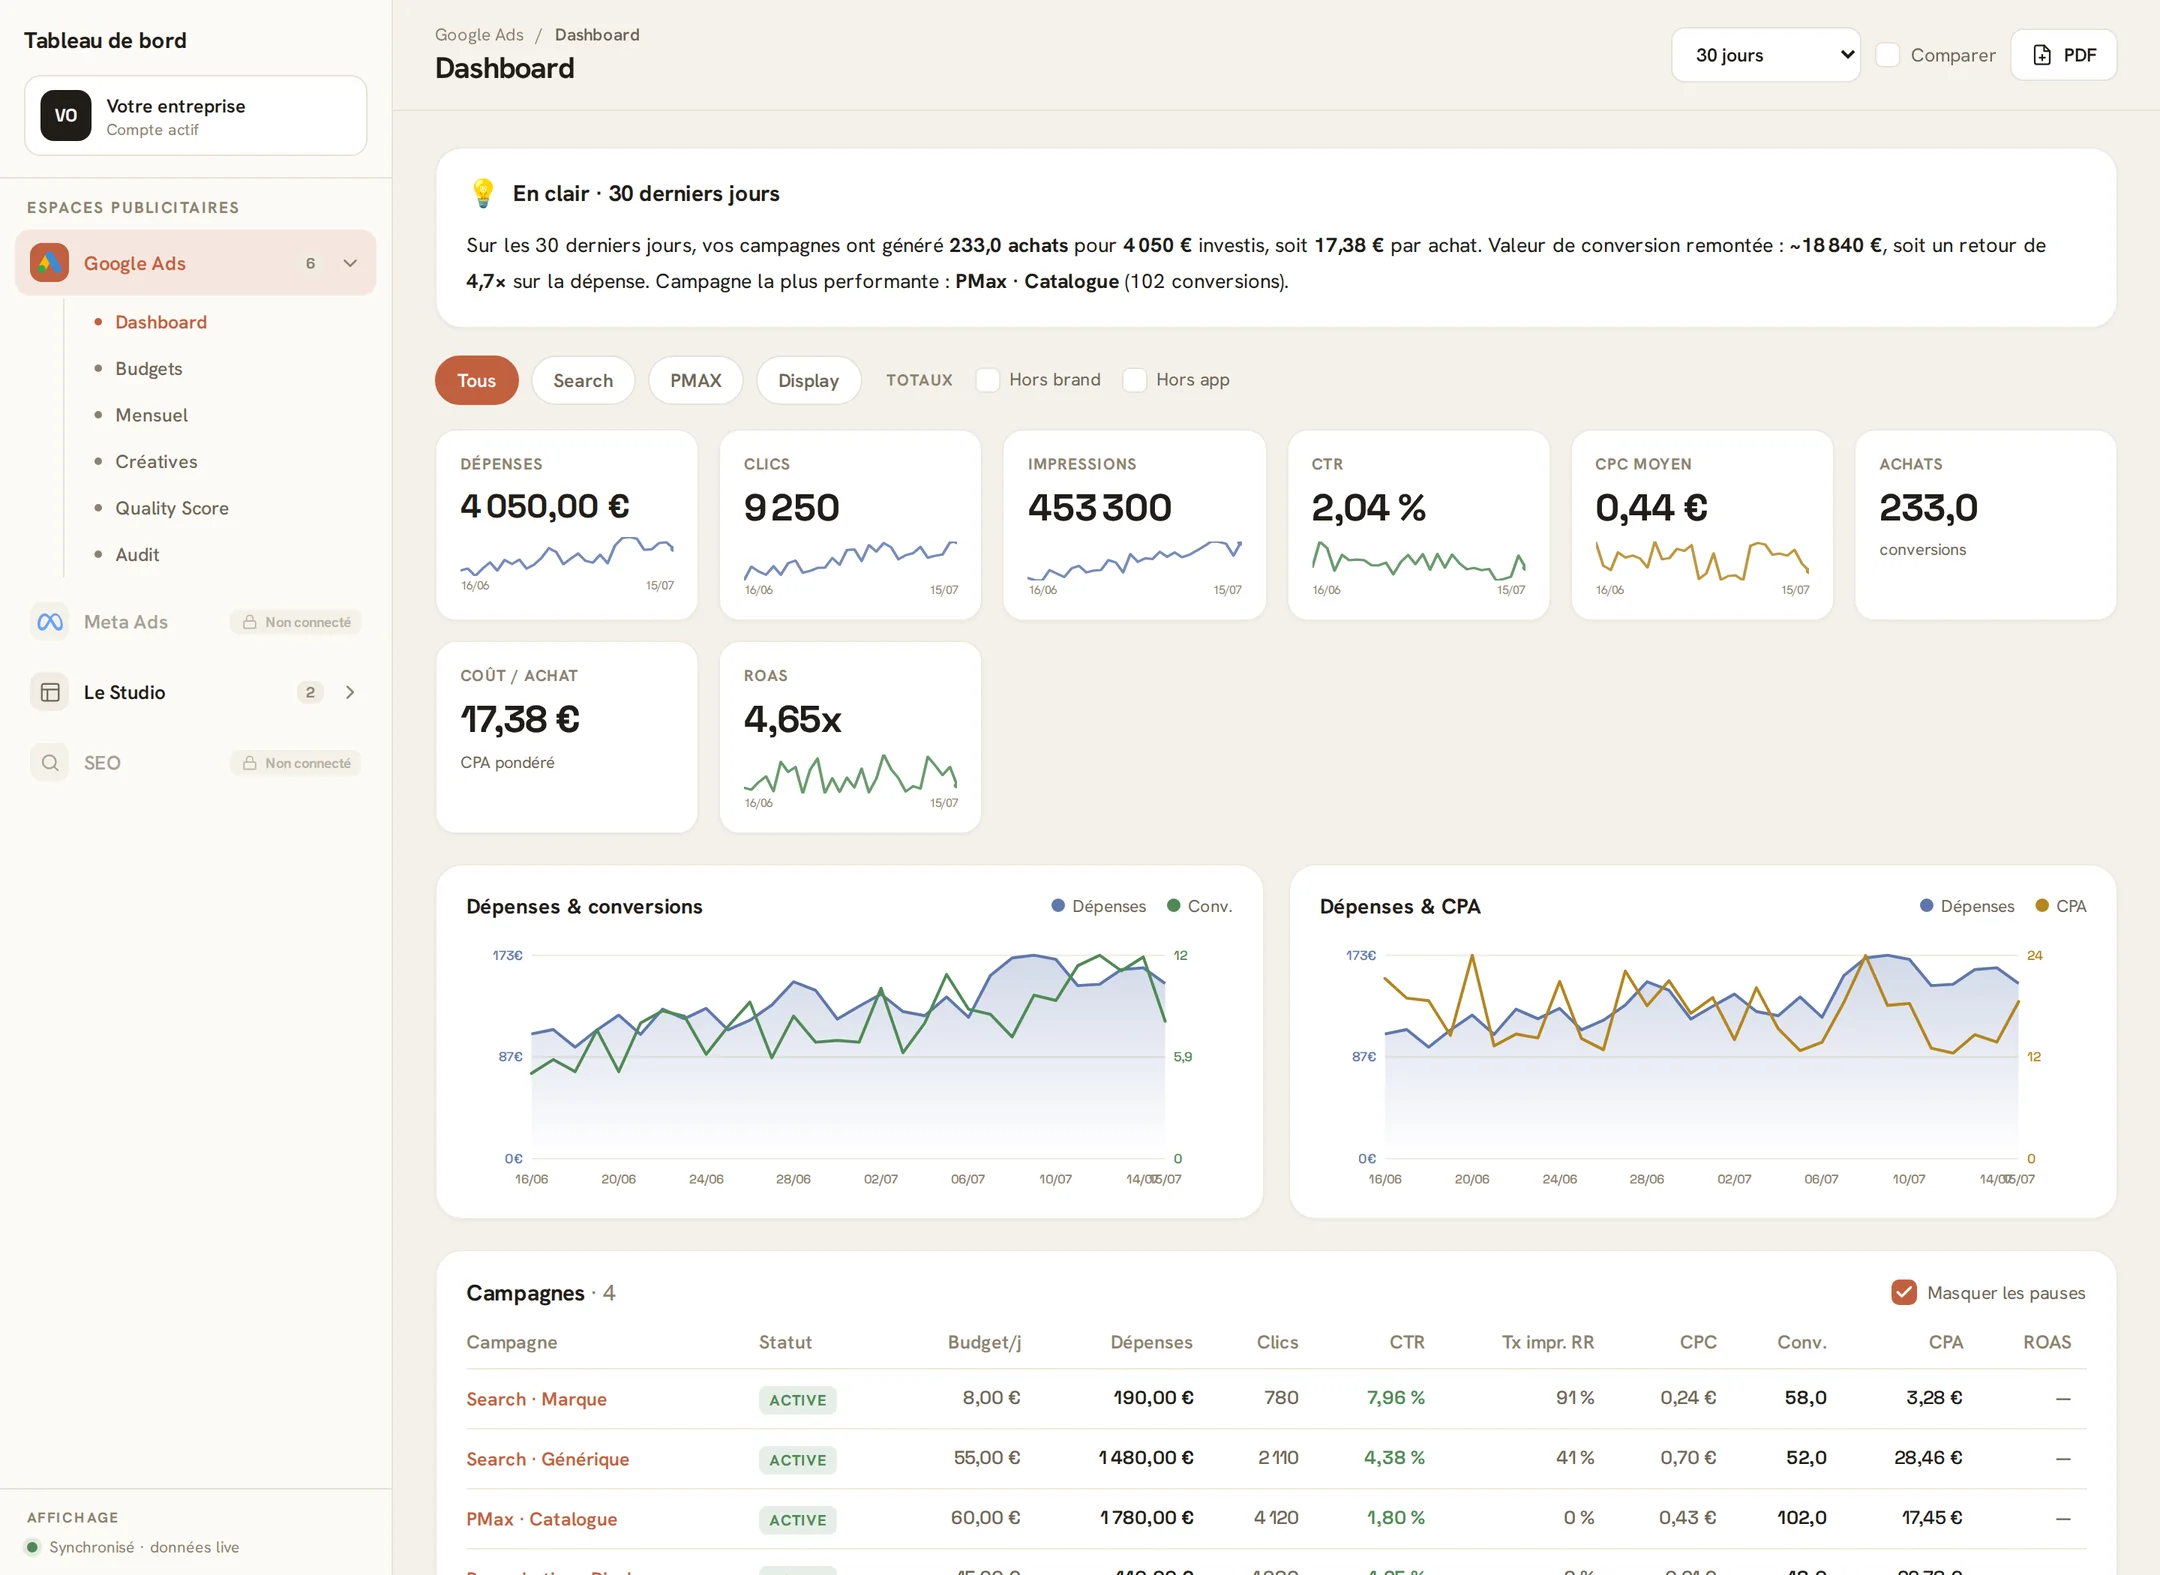Screen dimensions: 2160x1575
Task: Click the 7,96 % CTR value
Action: coord(1395,1397)
